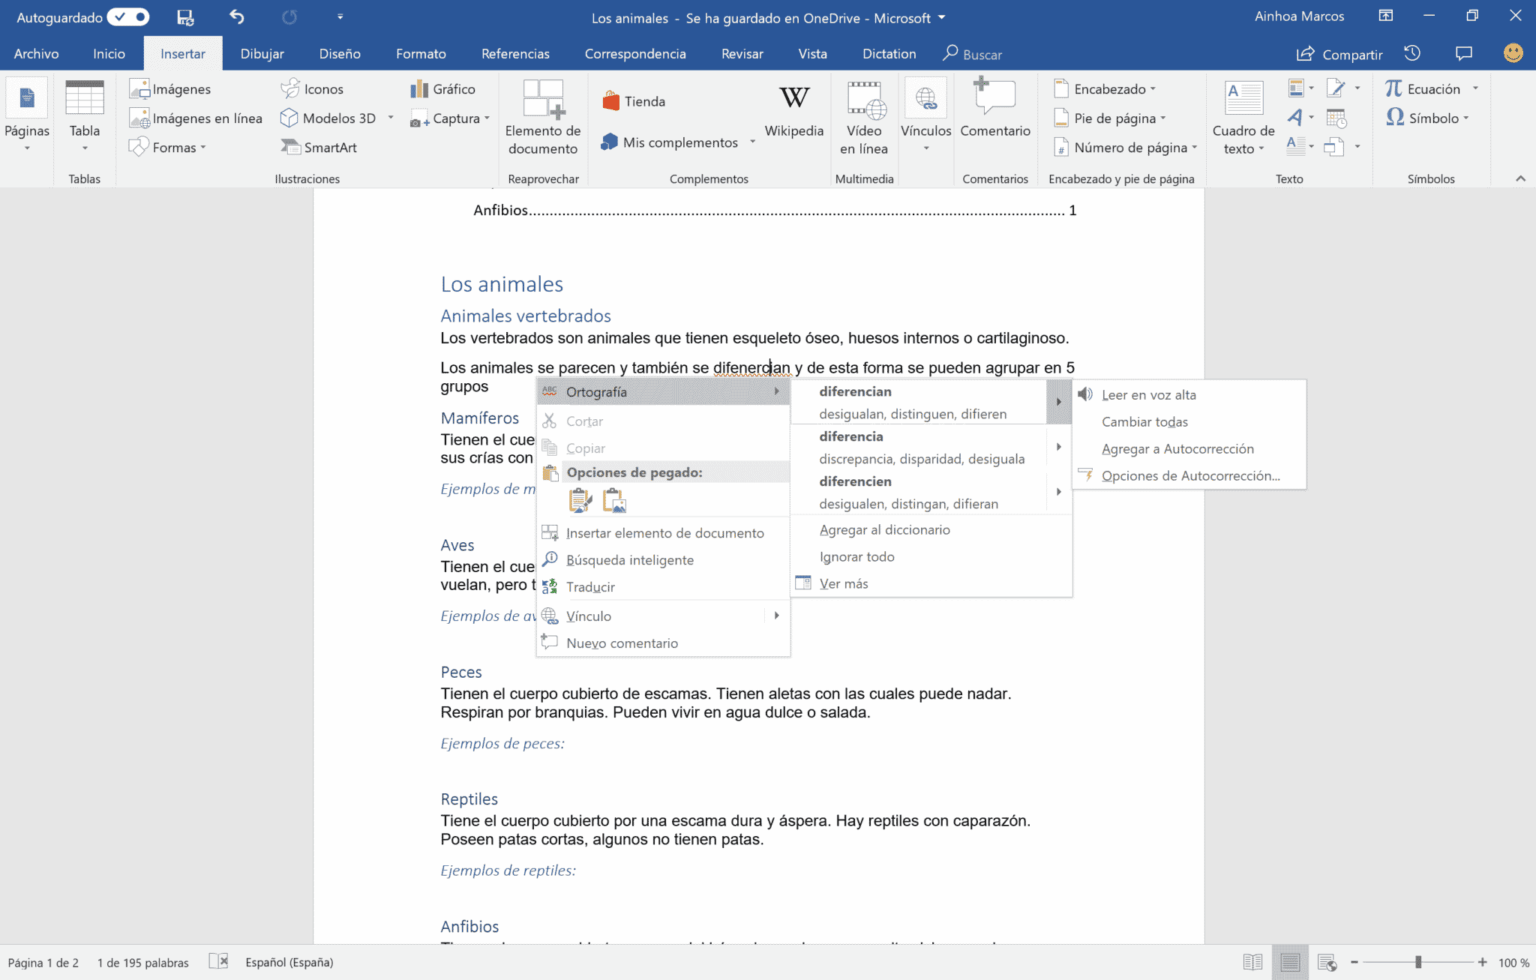Toggle the Autoguardado switch
This screenshot has height=980, width=1536.
click(128, 17)
